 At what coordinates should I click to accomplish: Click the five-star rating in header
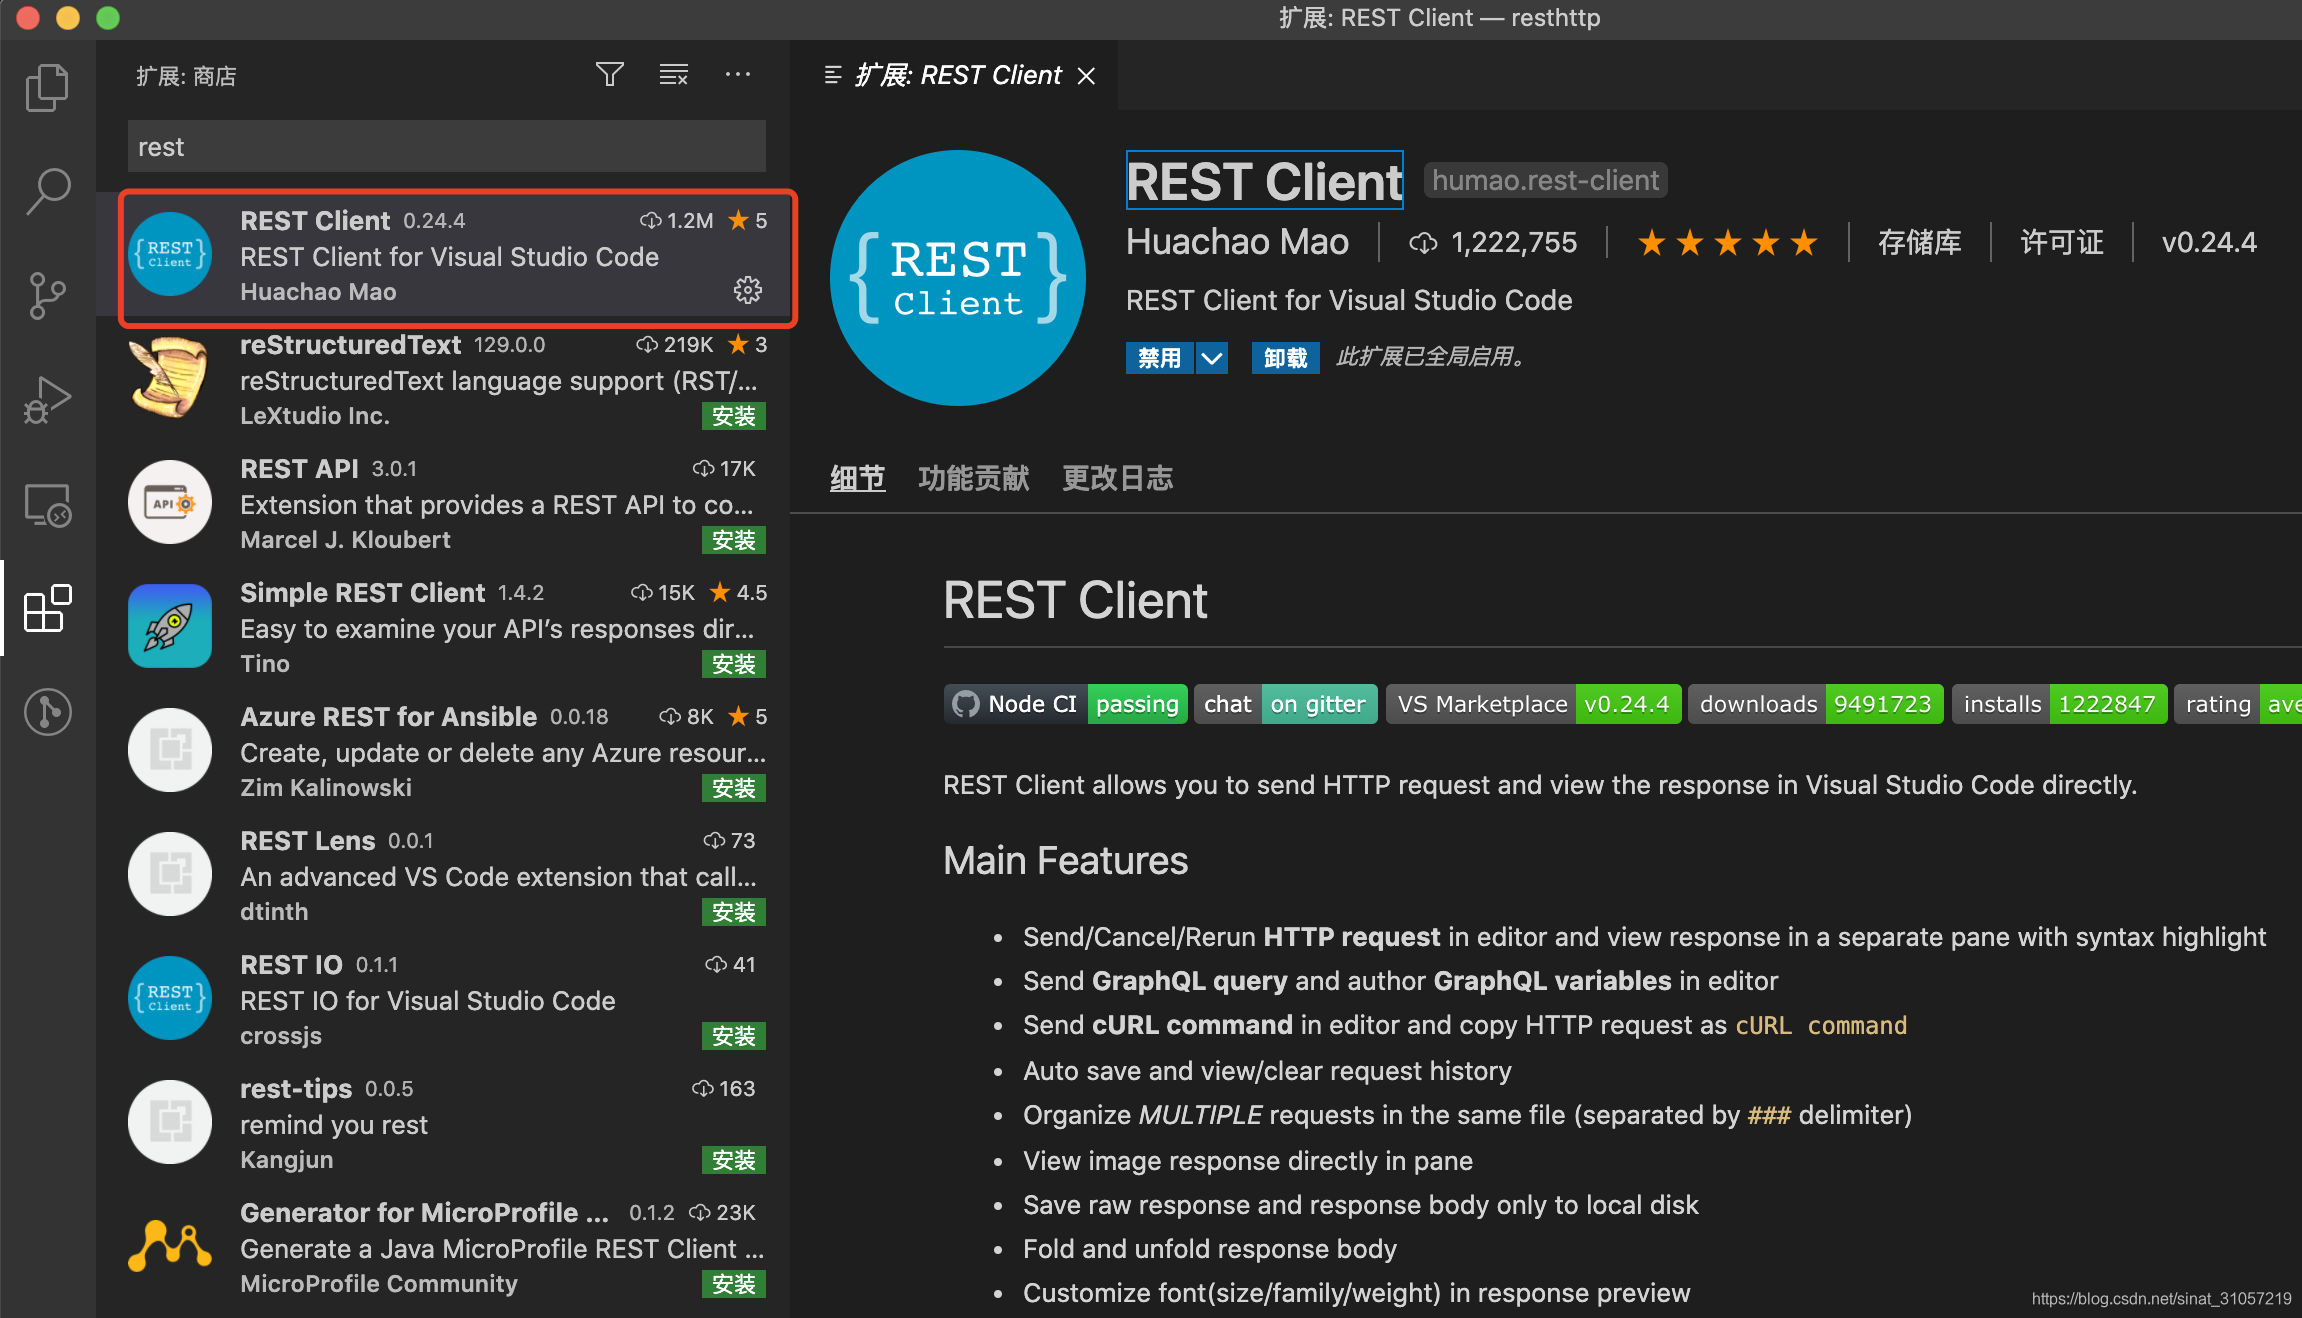1727,242
